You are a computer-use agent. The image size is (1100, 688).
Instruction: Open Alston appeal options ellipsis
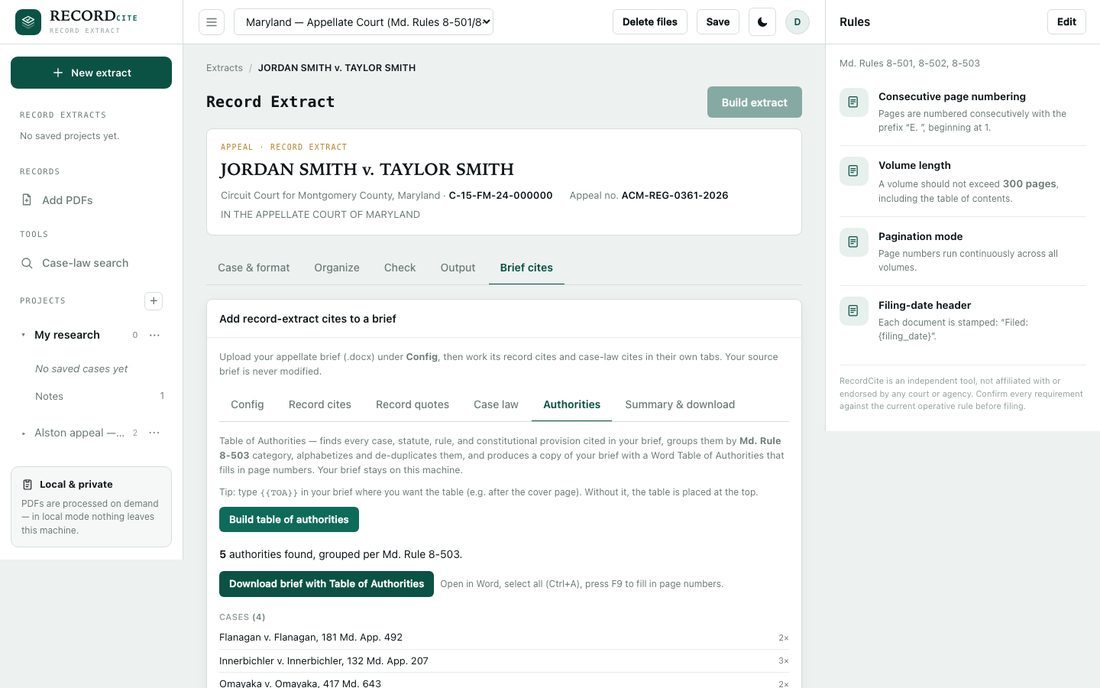click(x=154, y=433)
